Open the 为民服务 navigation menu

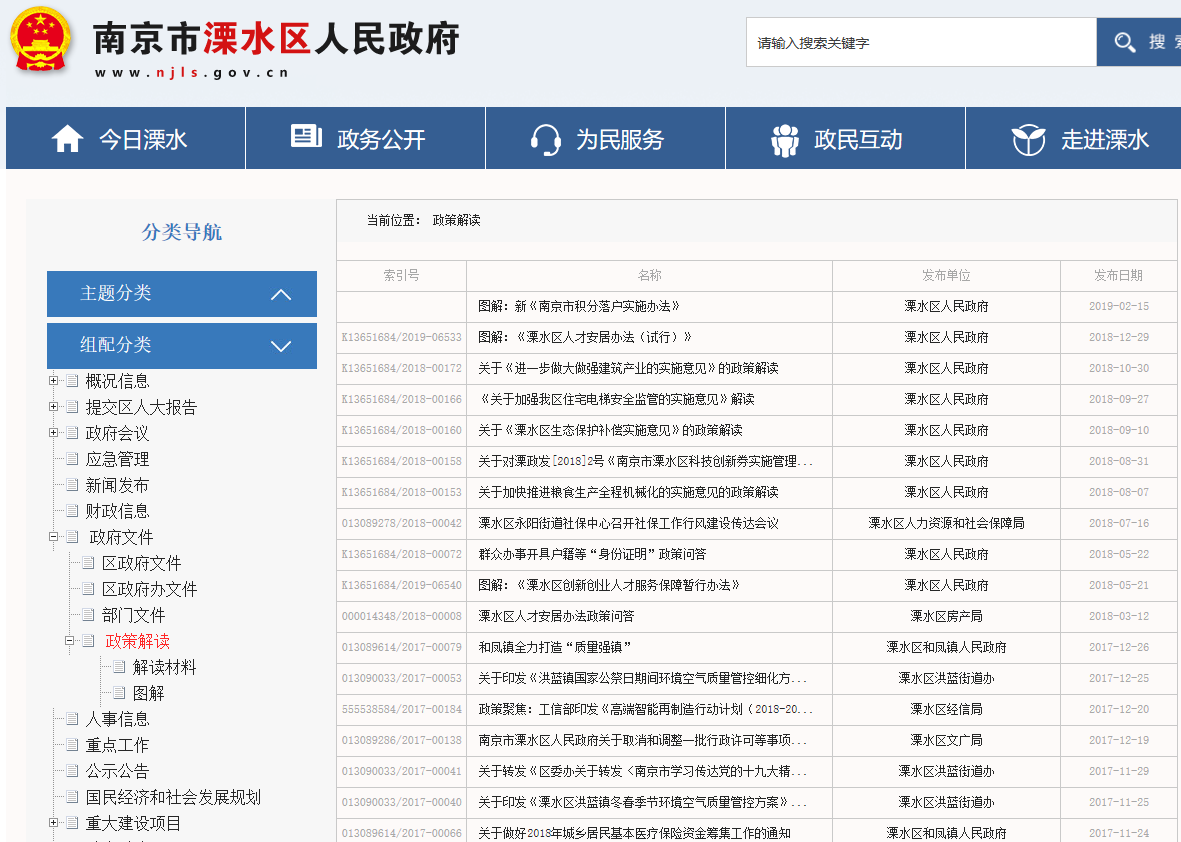[x=605, y=139]
